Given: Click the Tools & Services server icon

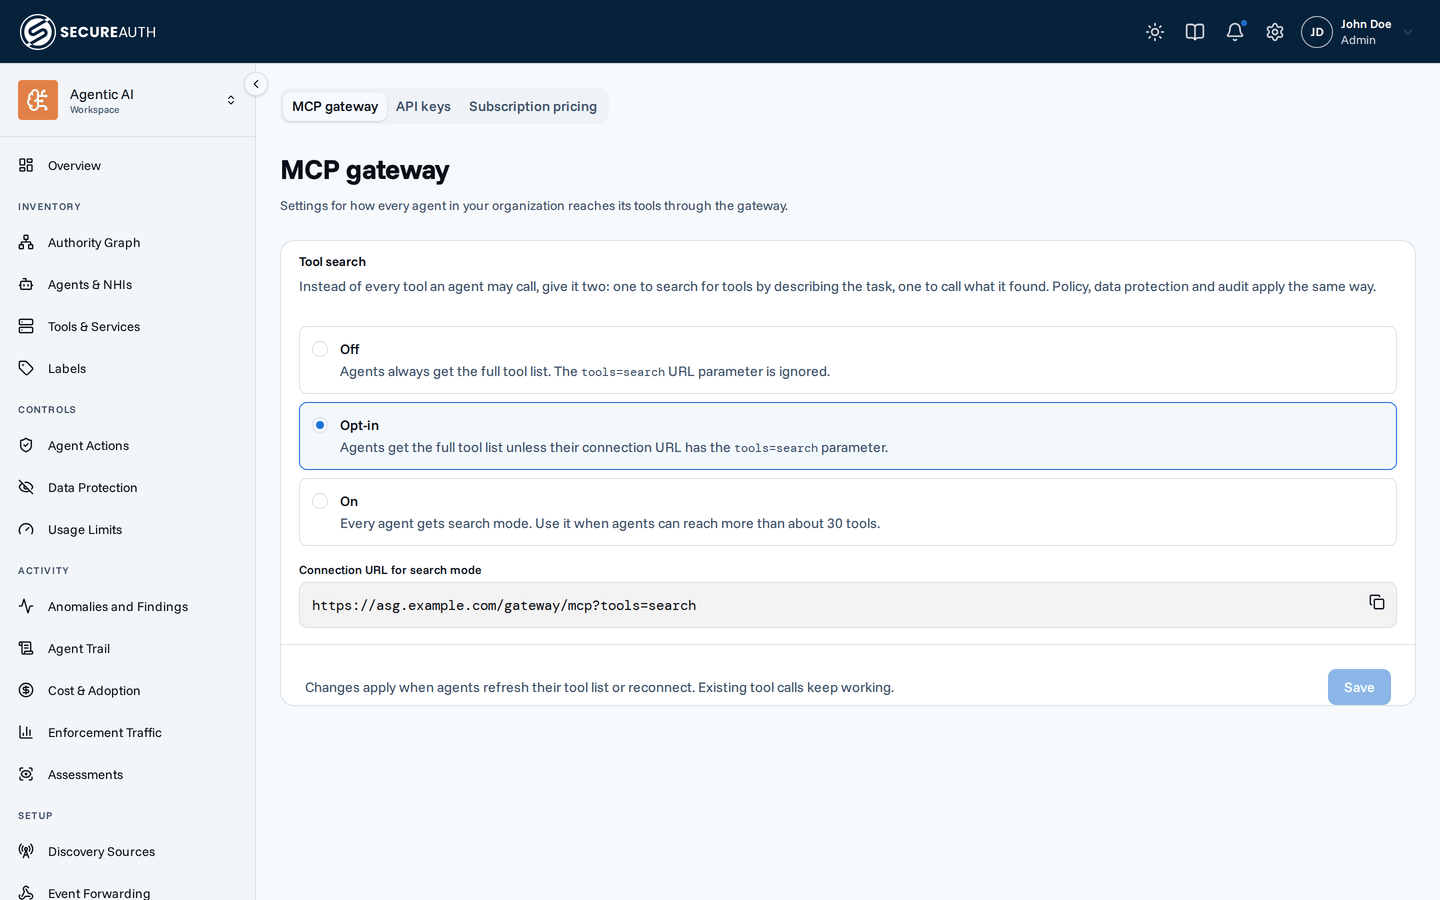Looking at the screenshot, I should pos(26,326).
